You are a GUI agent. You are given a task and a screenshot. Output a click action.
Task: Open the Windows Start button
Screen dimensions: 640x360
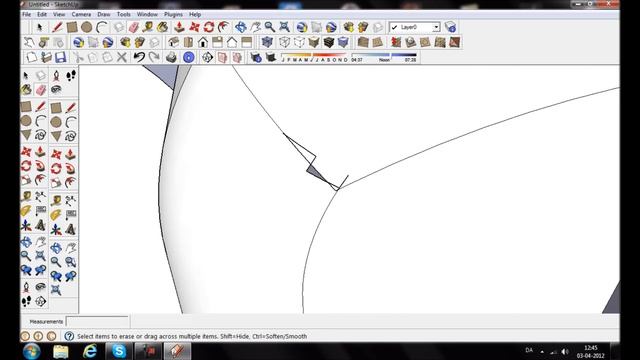pos(32,351)
